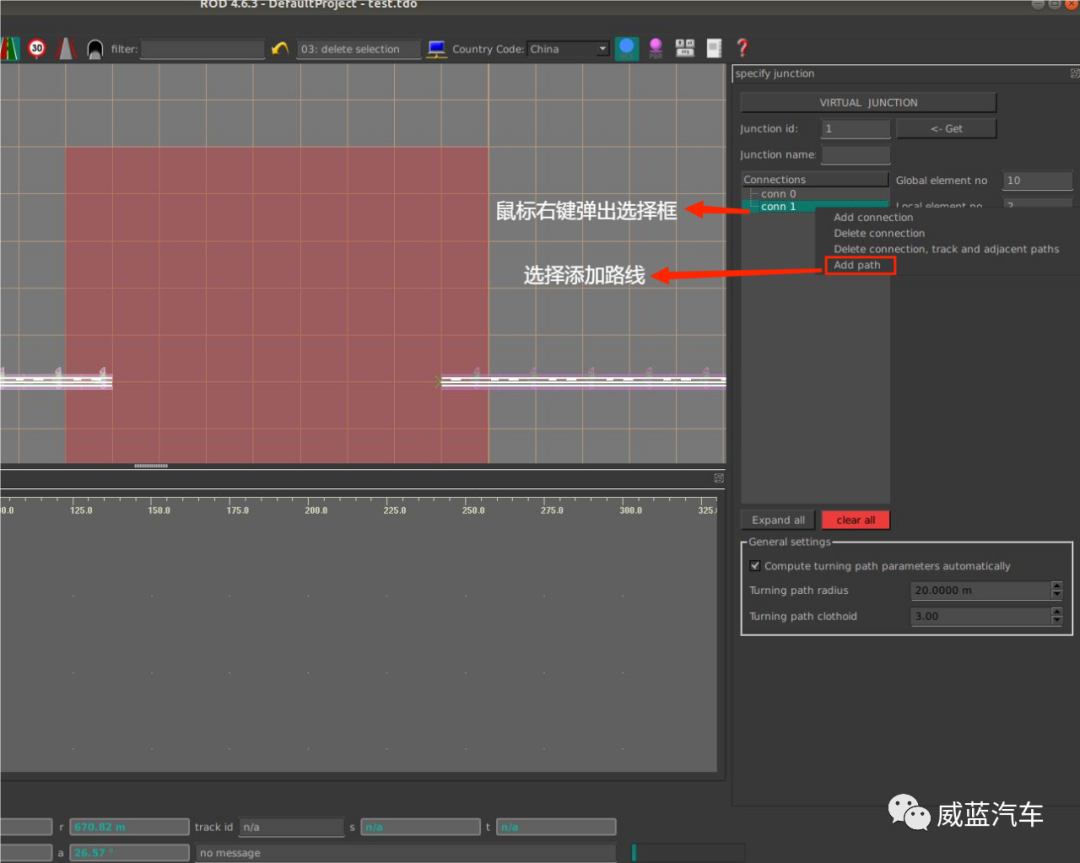Select conn 0 in Connections tree
Image resolution: width=1080 pixels, height=863 pixels.
tap(778, 194)
